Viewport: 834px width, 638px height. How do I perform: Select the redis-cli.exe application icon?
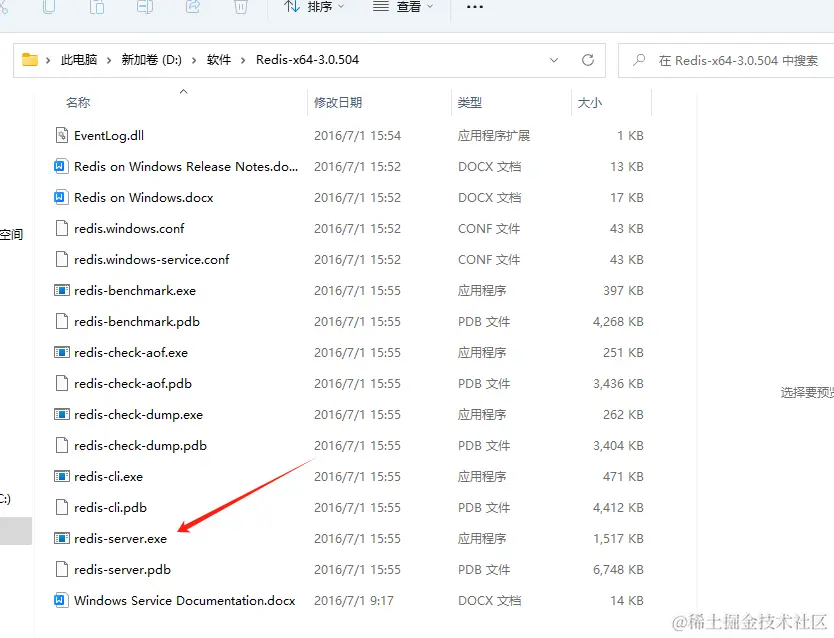tap(62, 476)
